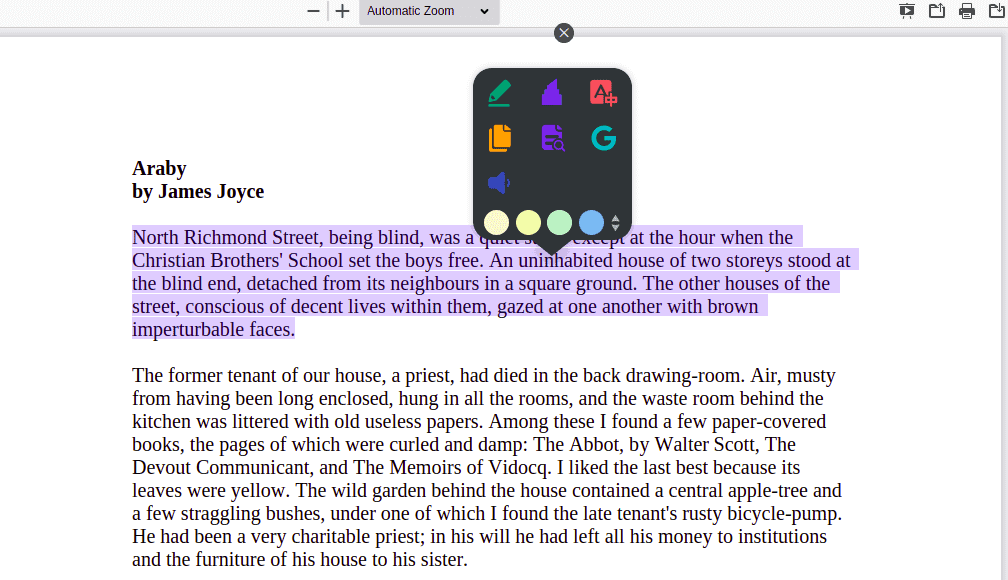Click the color palette up-down stepper arrows

[x=615, y=223]
